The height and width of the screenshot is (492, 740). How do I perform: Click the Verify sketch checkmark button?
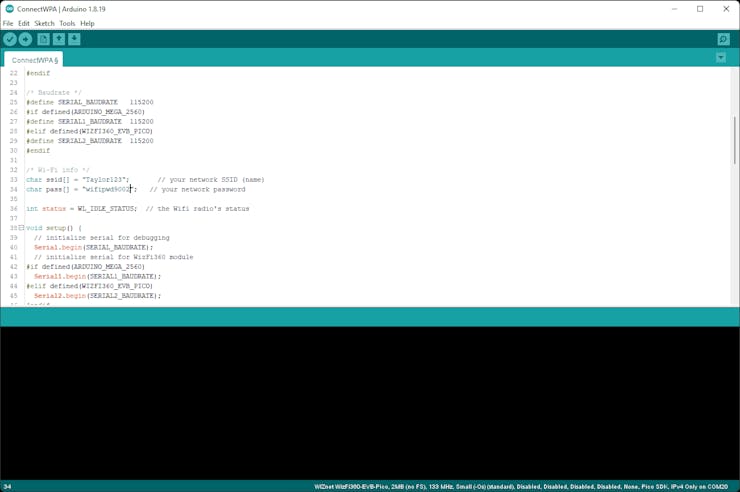(10, 39)
